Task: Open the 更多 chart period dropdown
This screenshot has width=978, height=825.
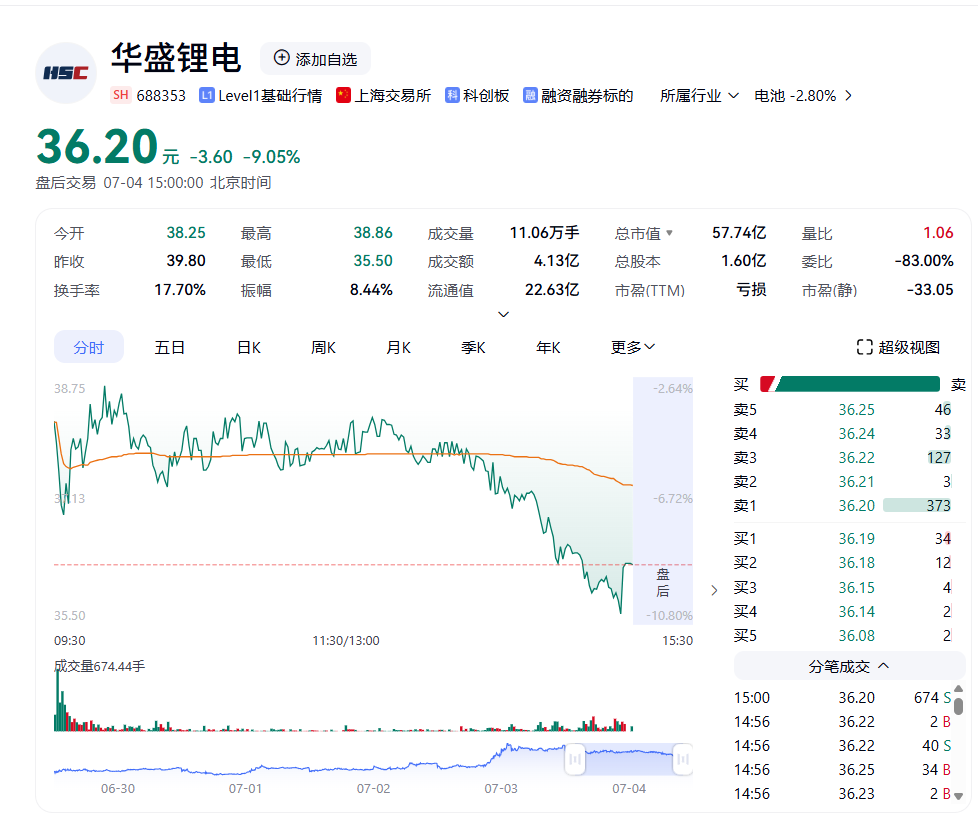Action: [x=633, y=347]
